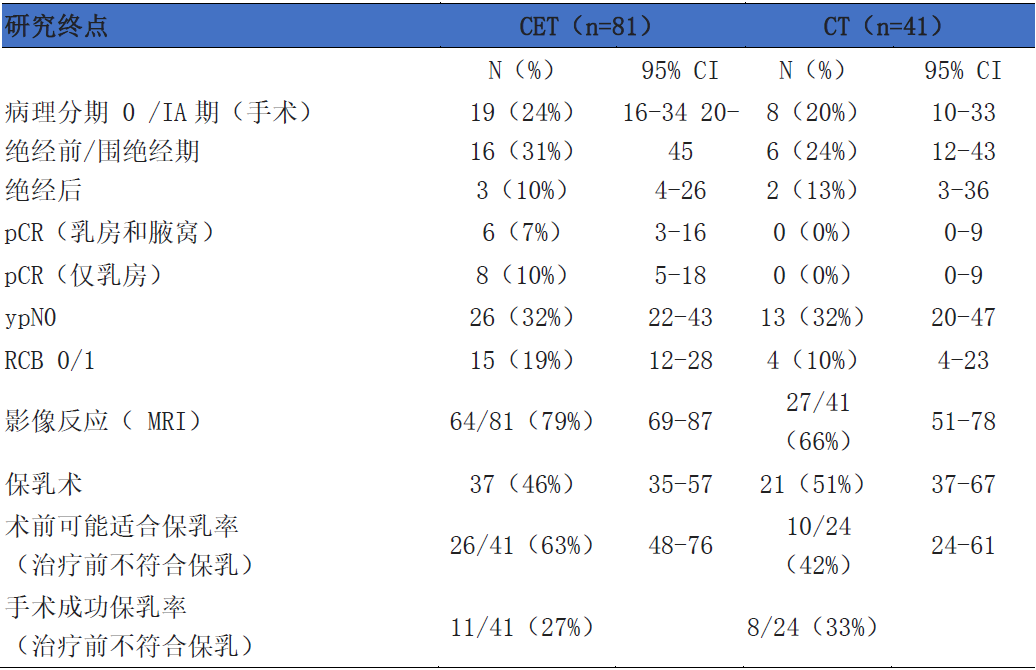This screenshot has width=1036, height=670.
Task: Select the "27/41（66%）" value cell
Action: (818, 421)
